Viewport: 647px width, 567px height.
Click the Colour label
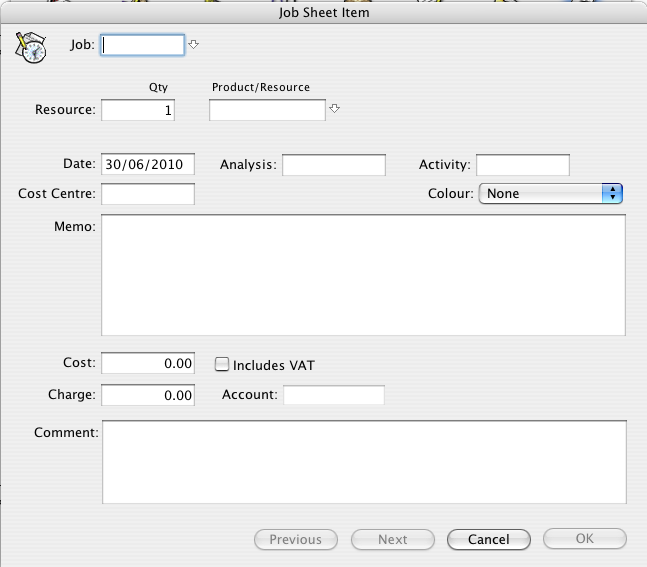(451, 194)
